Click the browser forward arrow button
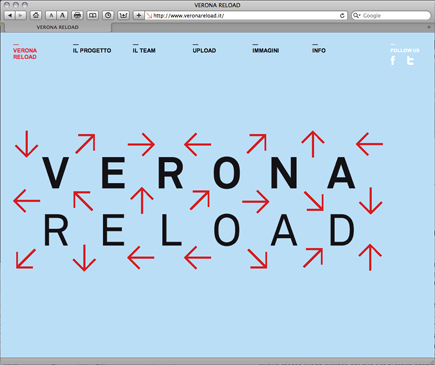The height and width of the screenshot is (365, 435). tap(21, 15)
